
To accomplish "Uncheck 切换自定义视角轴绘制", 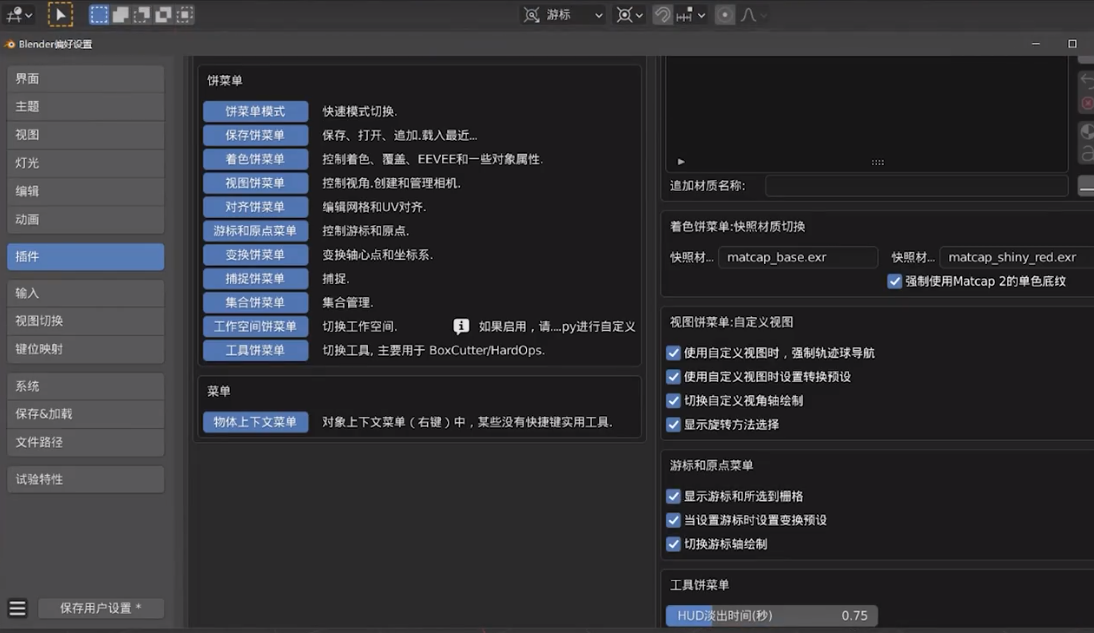I will tap(673, 401).
